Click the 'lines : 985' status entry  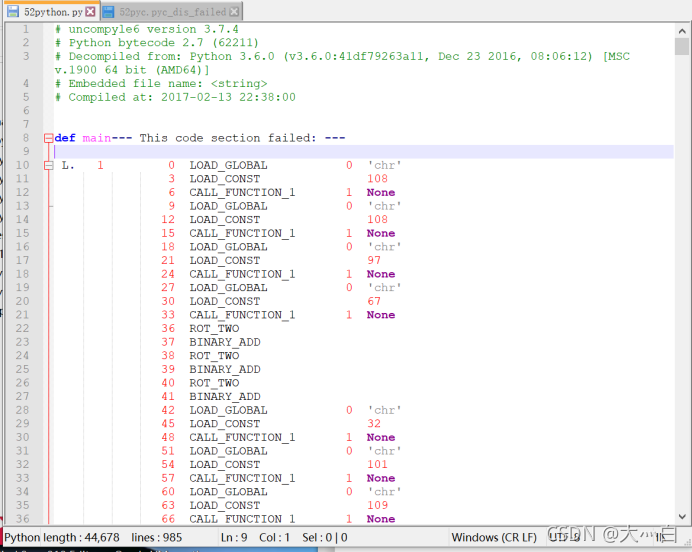(x=156, y=537)
